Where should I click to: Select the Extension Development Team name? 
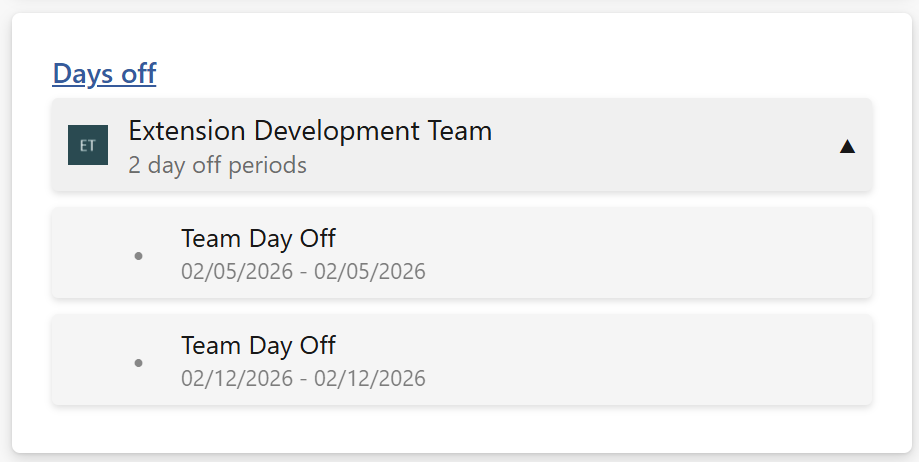click(x=310, y=131)
